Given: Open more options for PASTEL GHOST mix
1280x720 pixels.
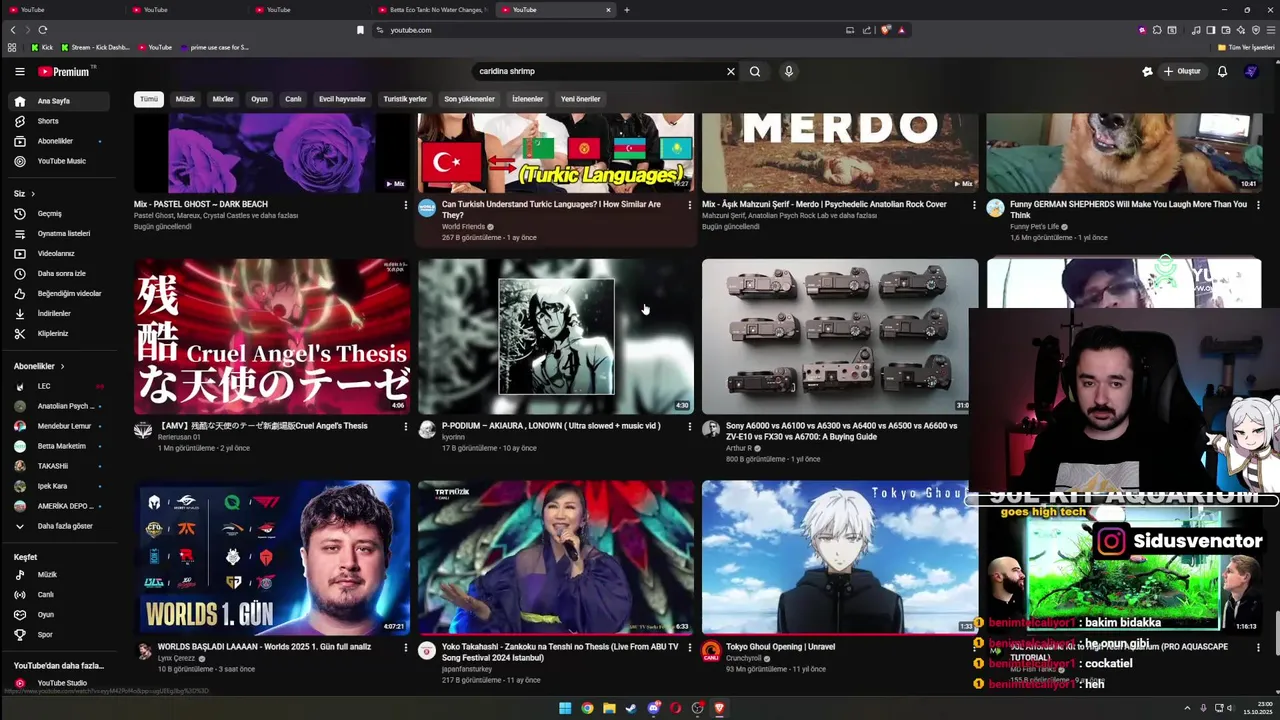Looking at the screenshot, I should (405, 205).
